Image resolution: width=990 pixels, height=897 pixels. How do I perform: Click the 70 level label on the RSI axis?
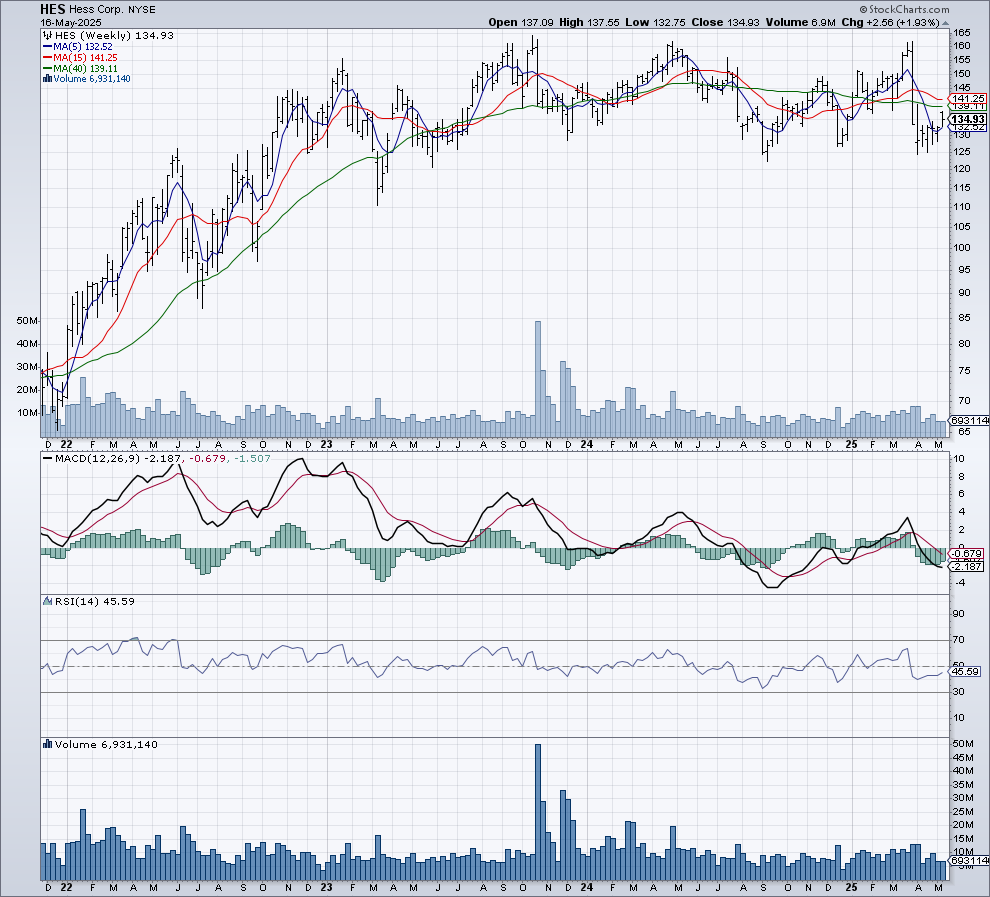click(958, 640)
